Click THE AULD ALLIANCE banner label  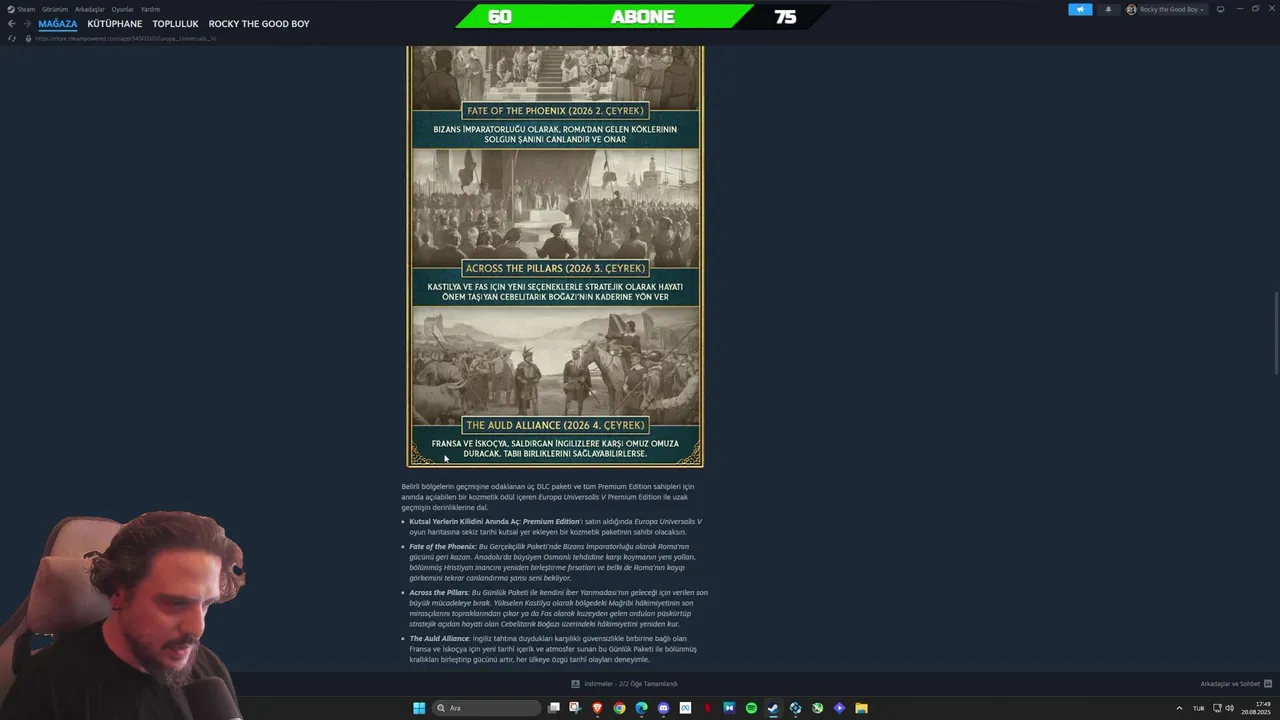tap(555, 425)
